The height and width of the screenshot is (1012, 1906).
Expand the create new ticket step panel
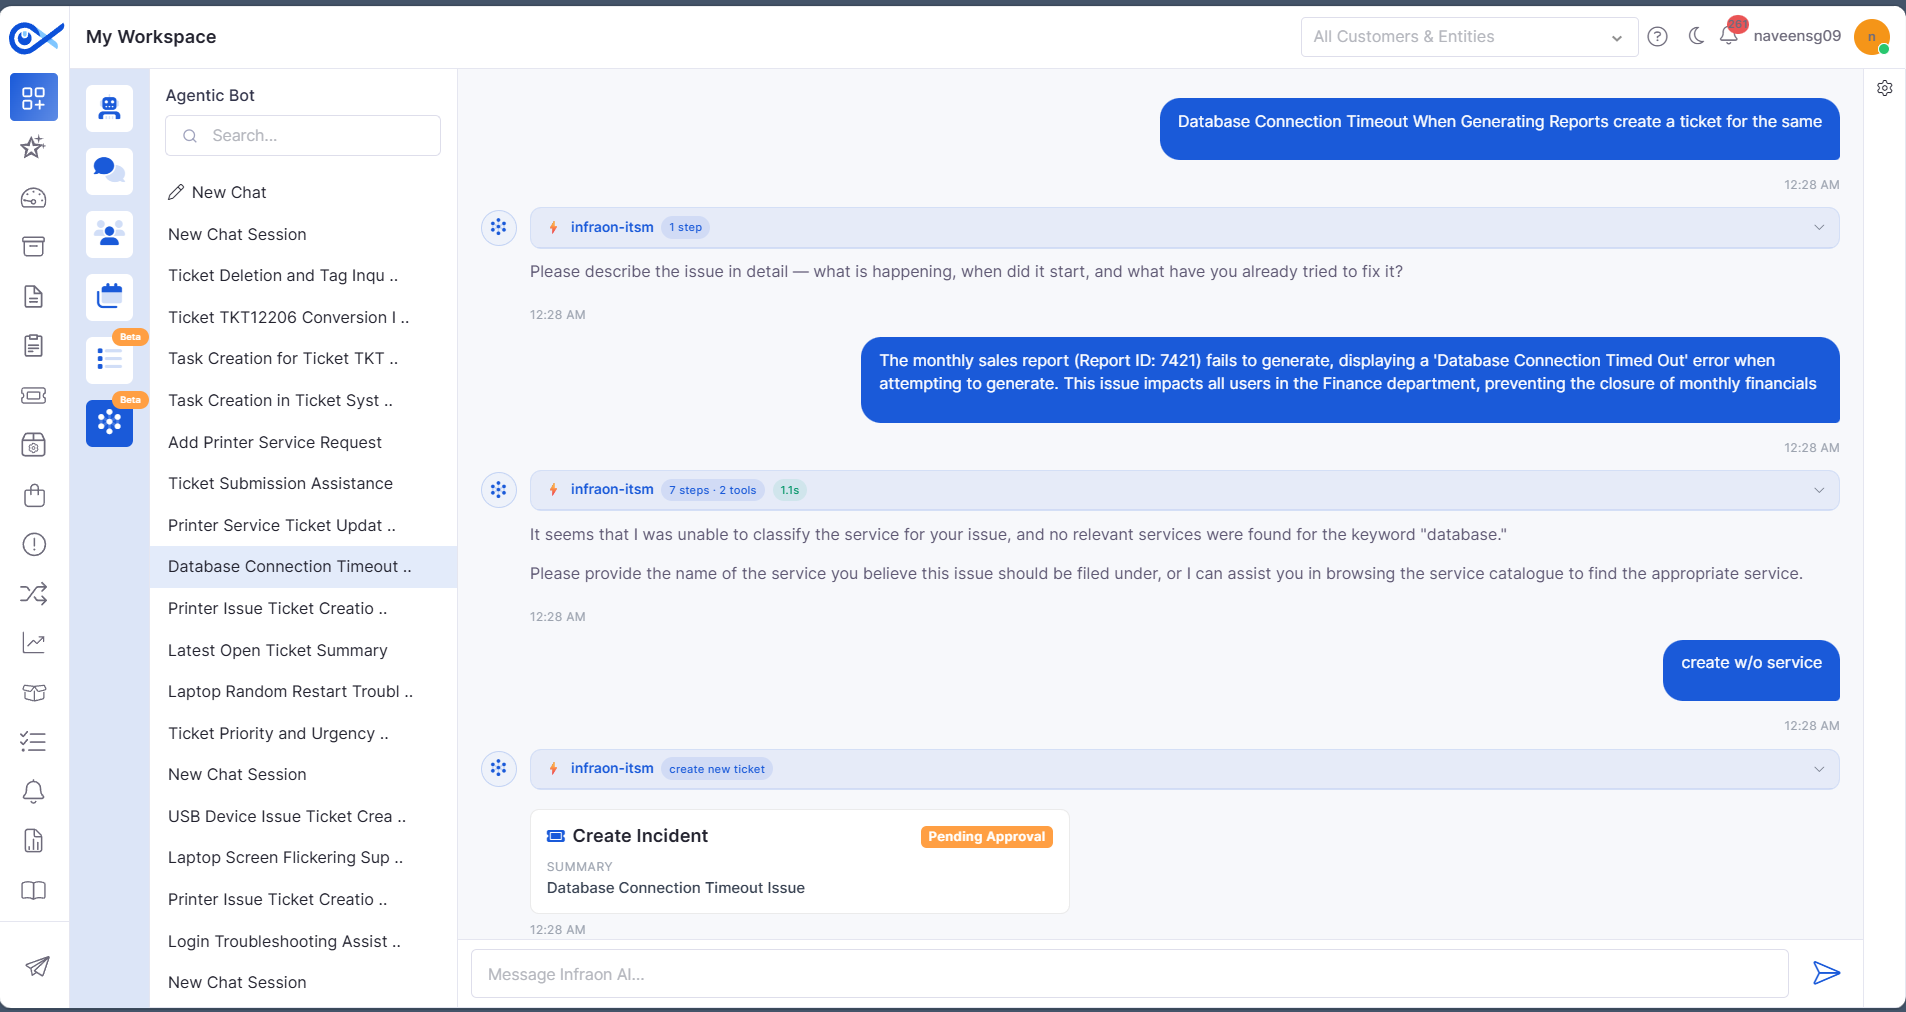click(1184, 769)
